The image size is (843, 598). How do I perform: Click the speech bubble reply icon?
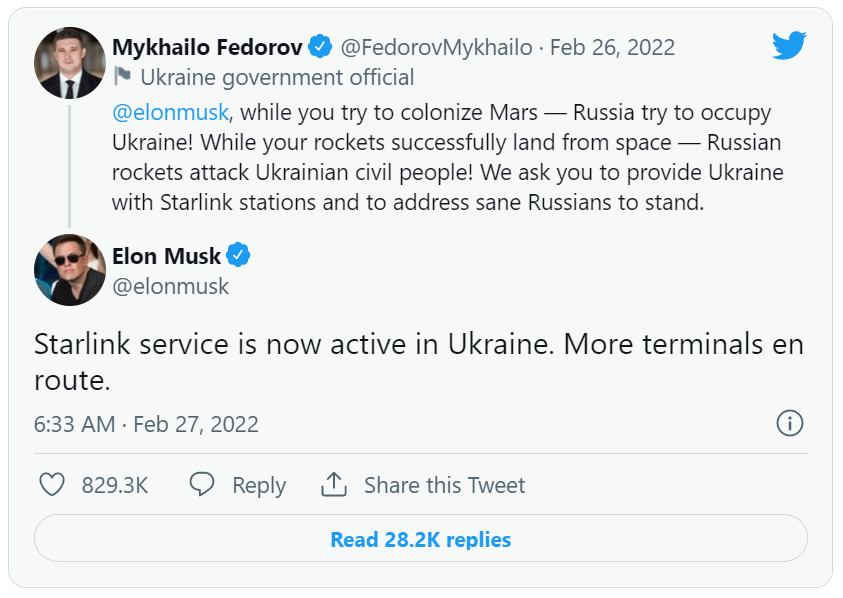202,485
